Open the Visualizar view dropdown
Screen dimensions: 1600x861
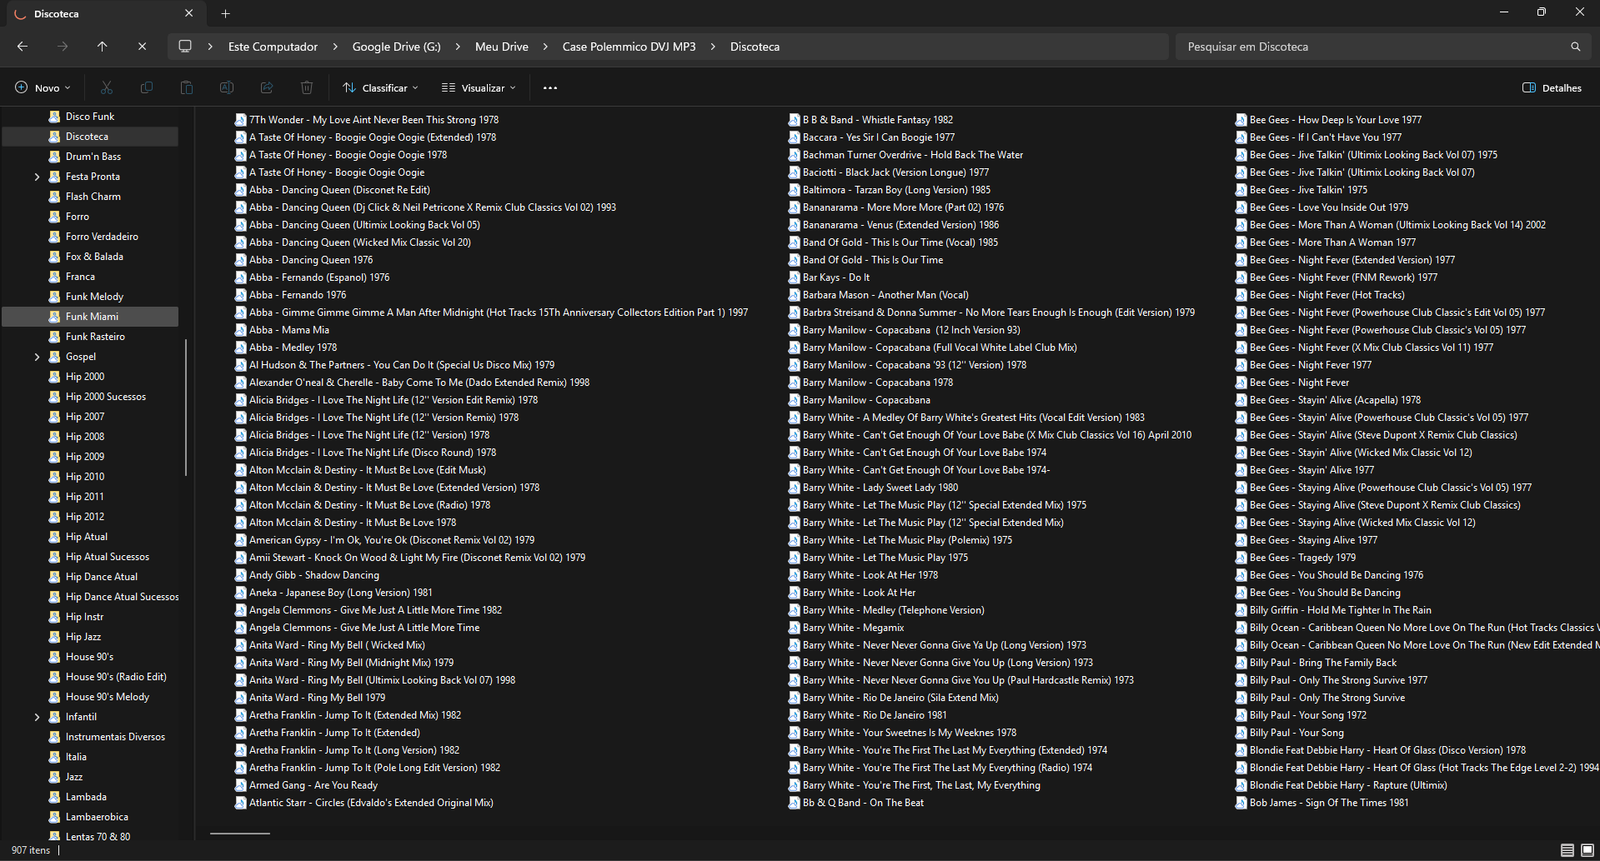479,88
